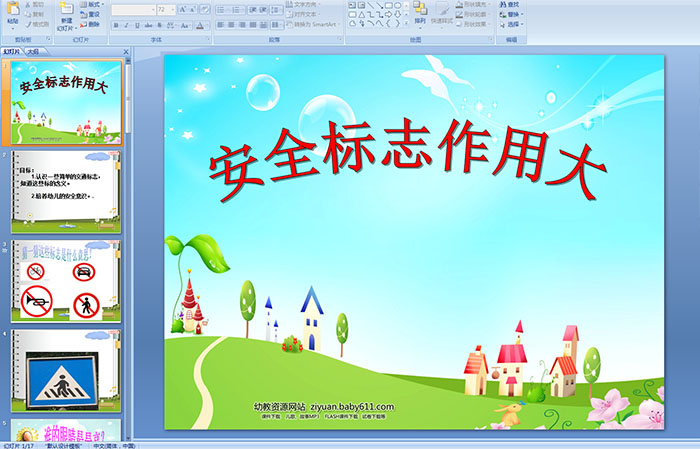The height and width of the screenshot is (449, 700).
Task: Click the Font Color A swatch
Action: point(200,26)
